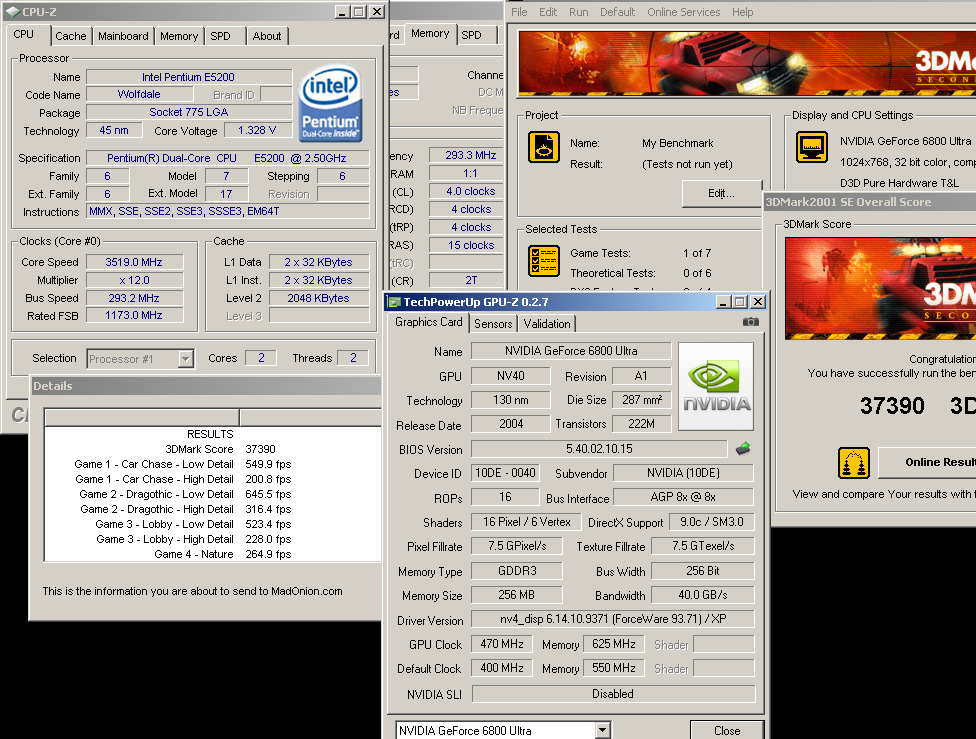976x739 pixels.
Task: Click the first column header in Details list
Action: 143,417
